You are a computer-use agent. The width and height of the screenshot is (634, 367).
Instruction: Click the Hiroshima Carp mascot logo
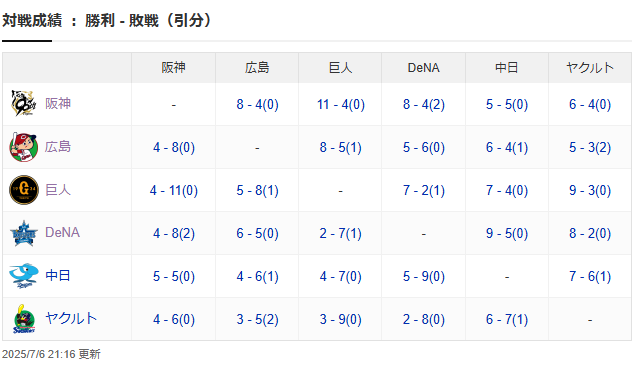point(24,147)
